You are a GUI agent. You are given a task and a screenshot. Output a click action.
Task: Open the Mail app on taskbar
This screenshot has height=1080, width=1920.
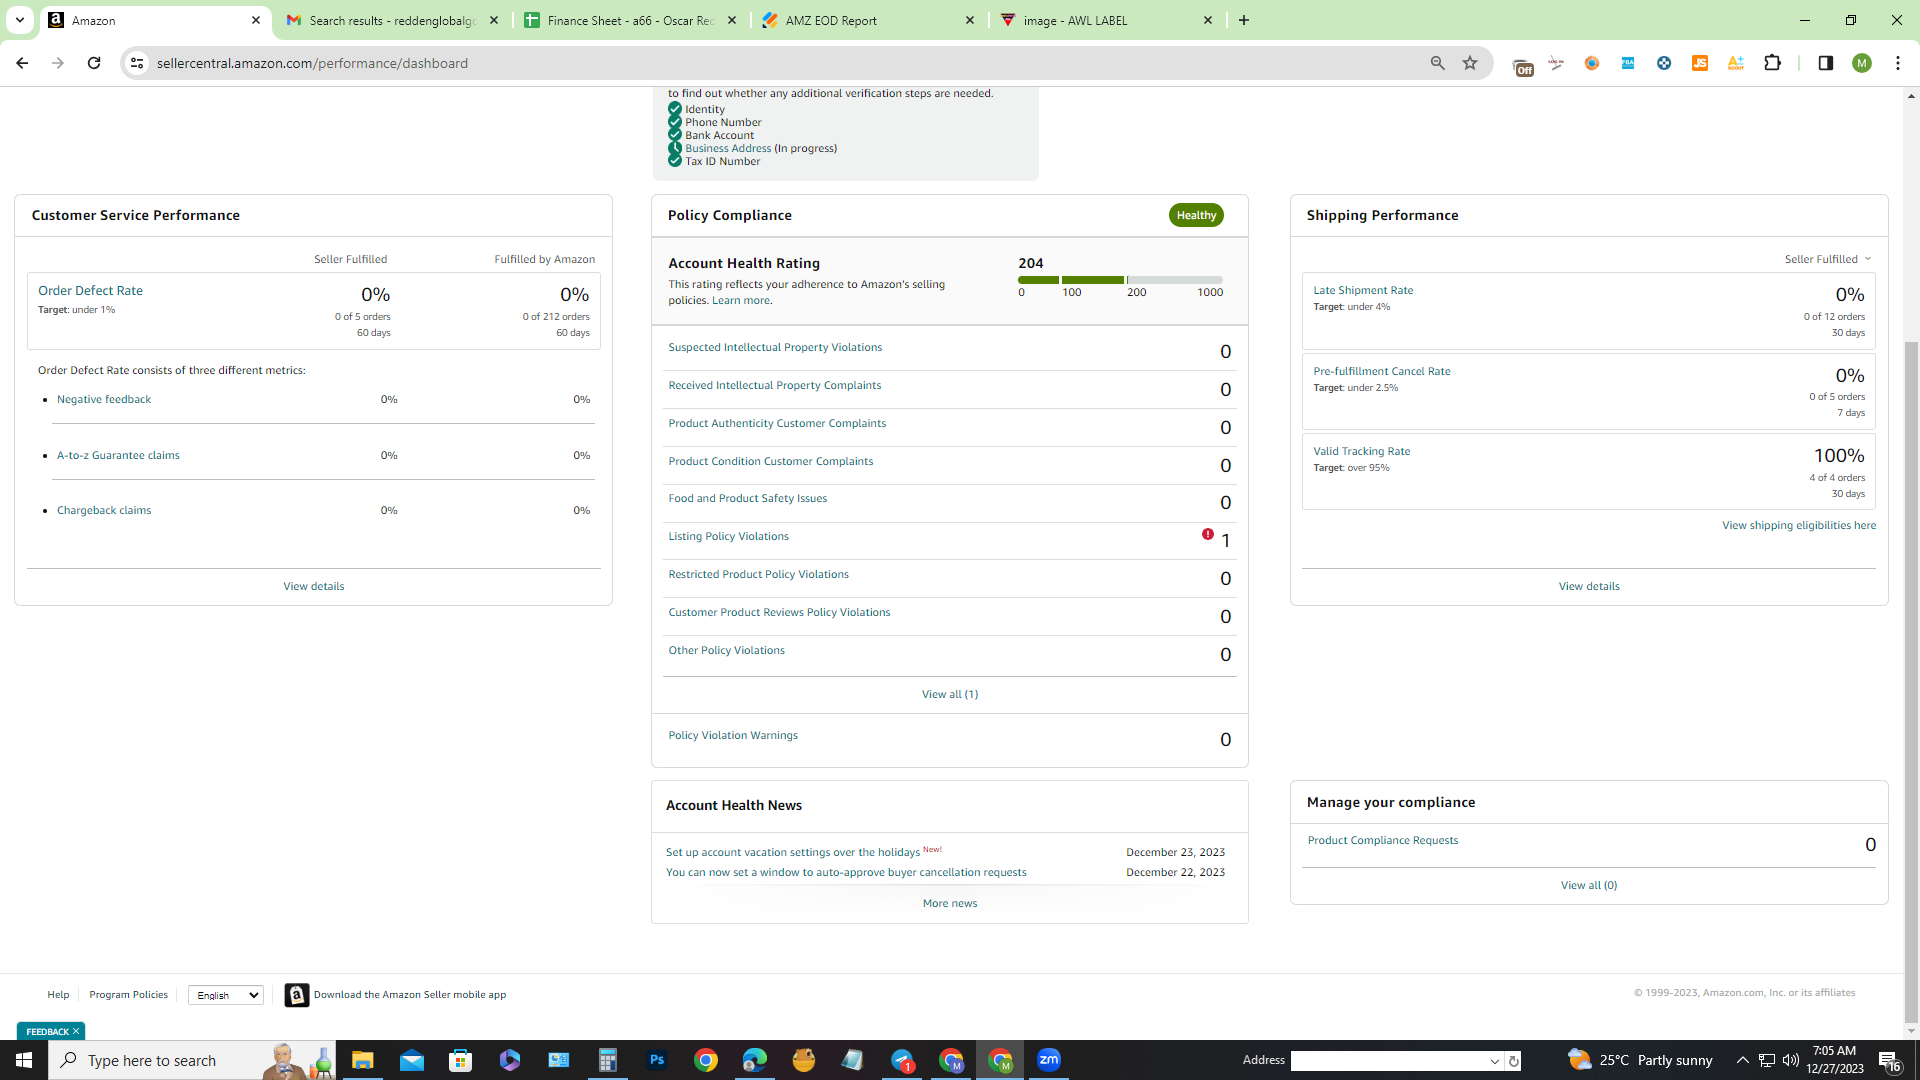(411, 1060)
